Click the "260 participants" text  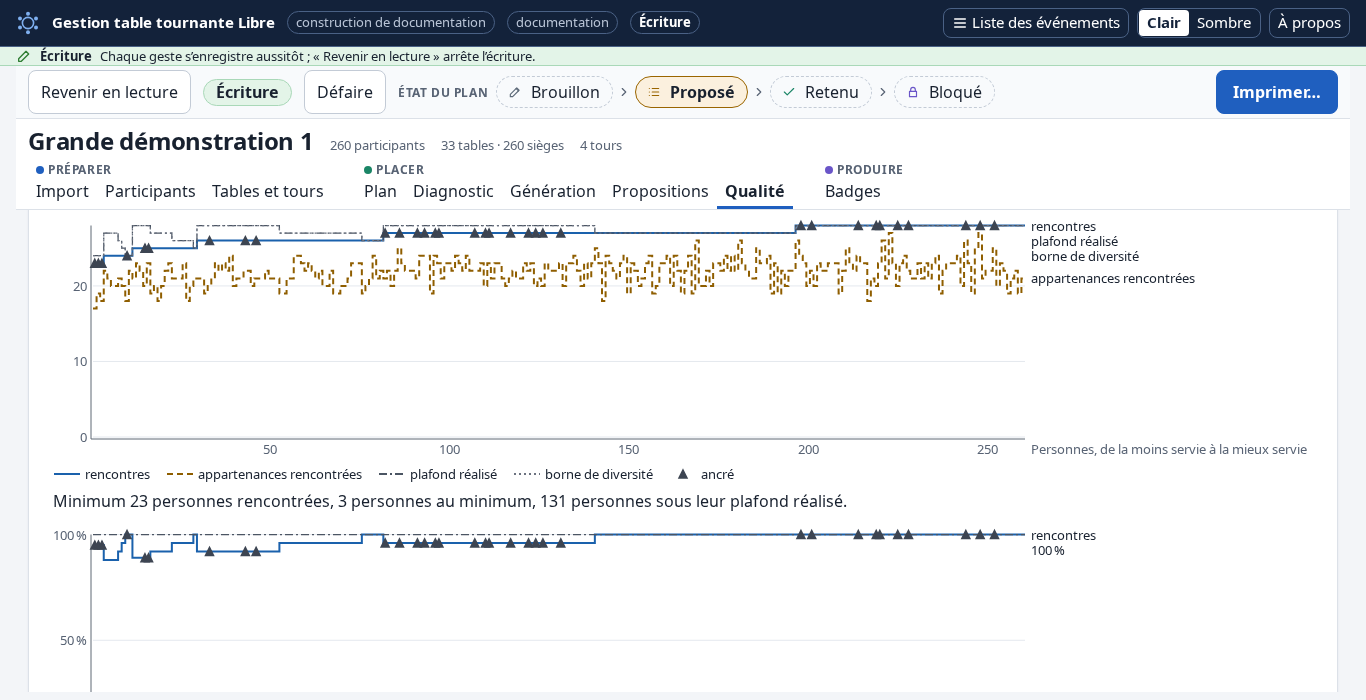click(x=377, y=145)
